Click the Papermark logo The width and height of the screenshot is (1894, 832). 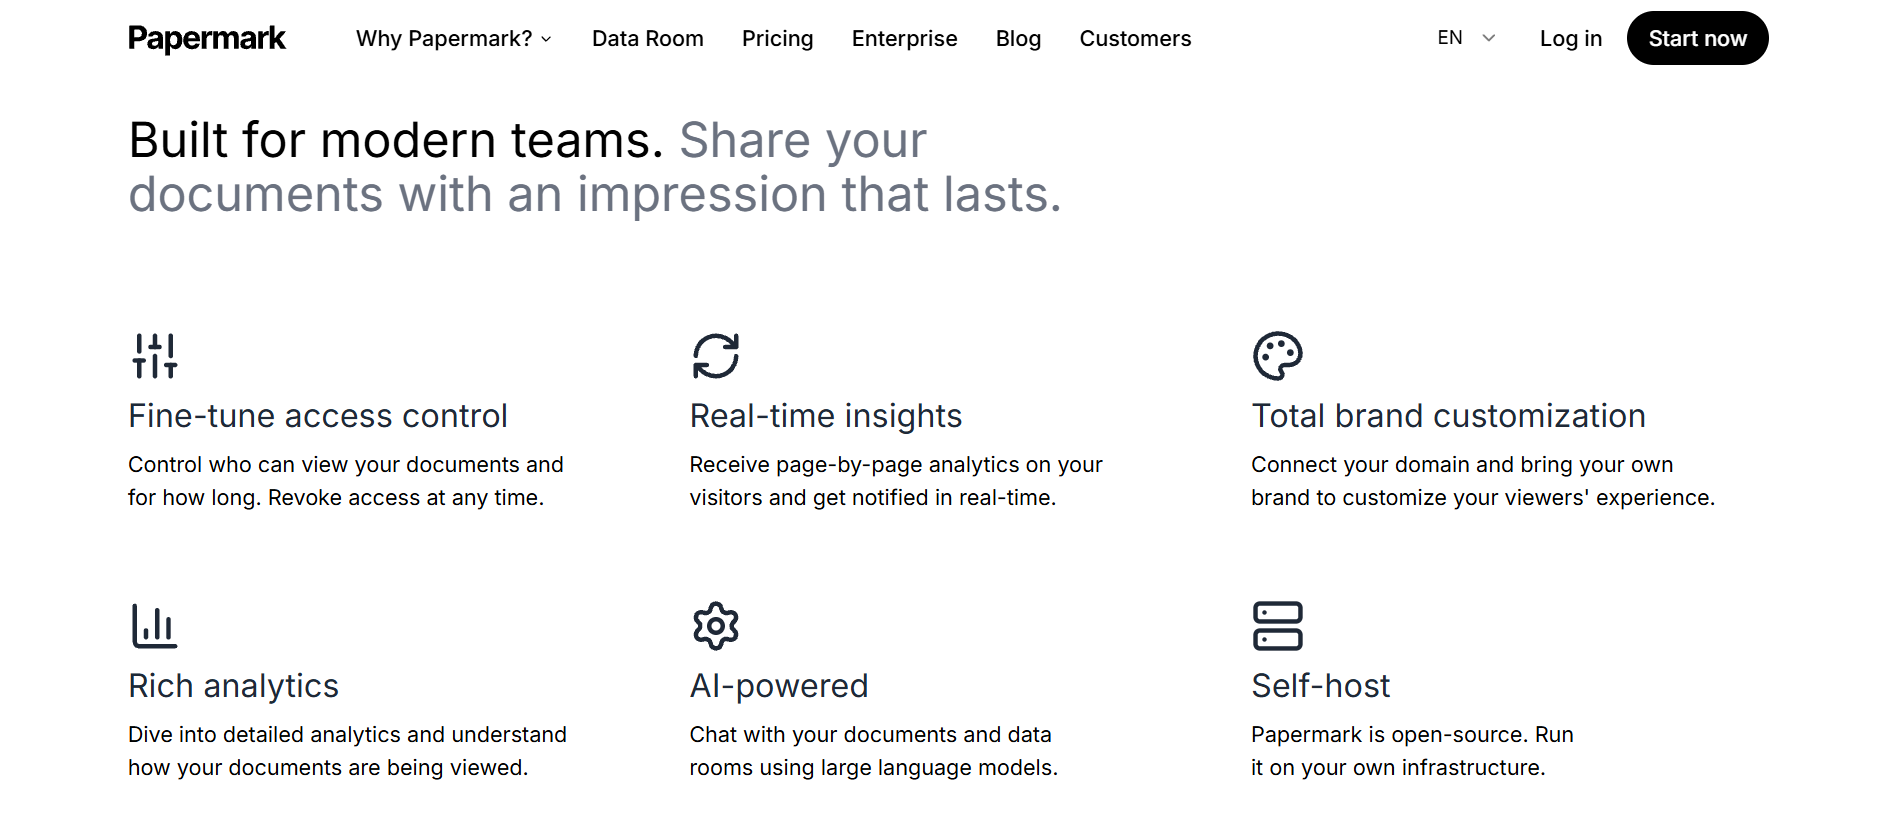tap(206, 38)
